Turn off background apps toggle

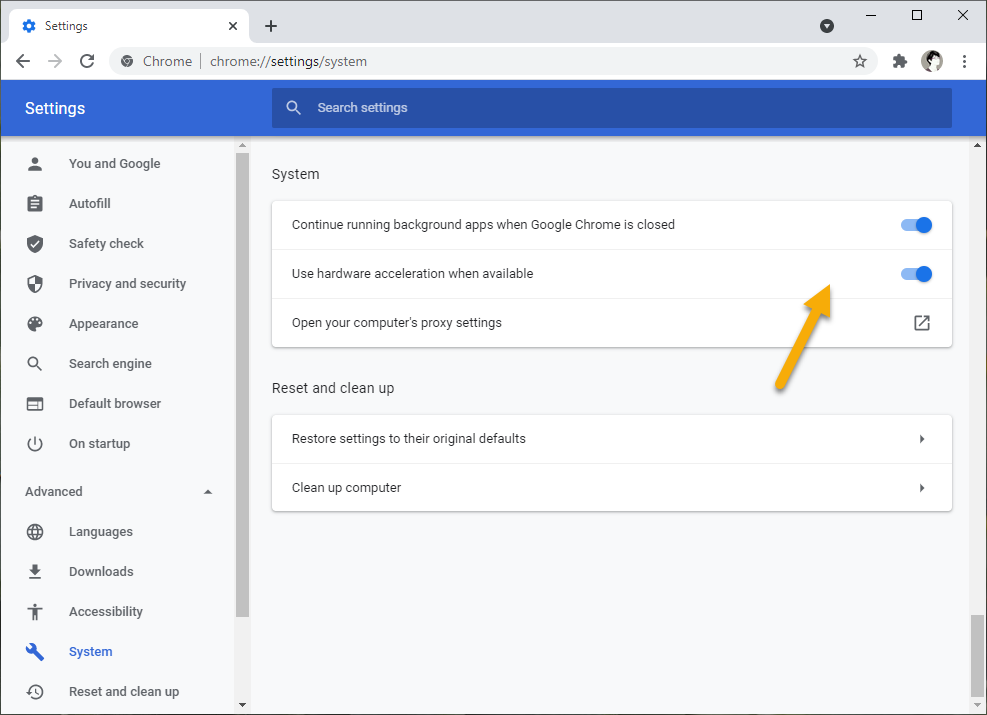915,225
